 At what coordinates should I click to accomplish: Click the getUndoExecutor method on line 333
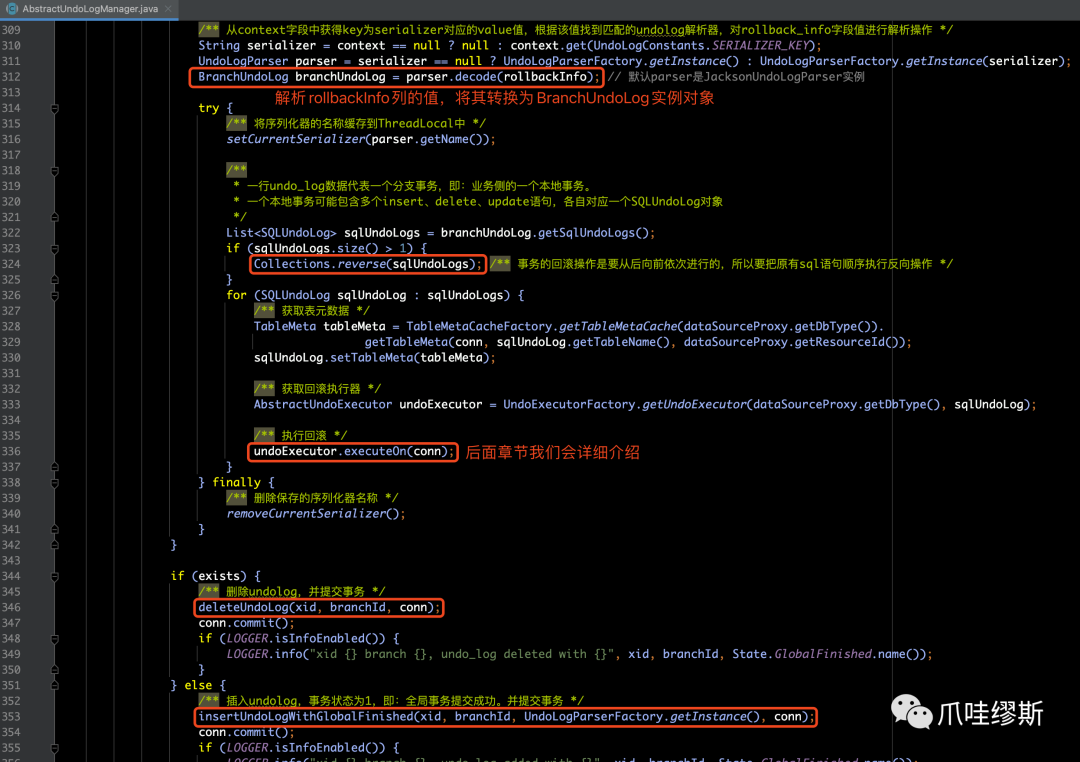[694, 404]
